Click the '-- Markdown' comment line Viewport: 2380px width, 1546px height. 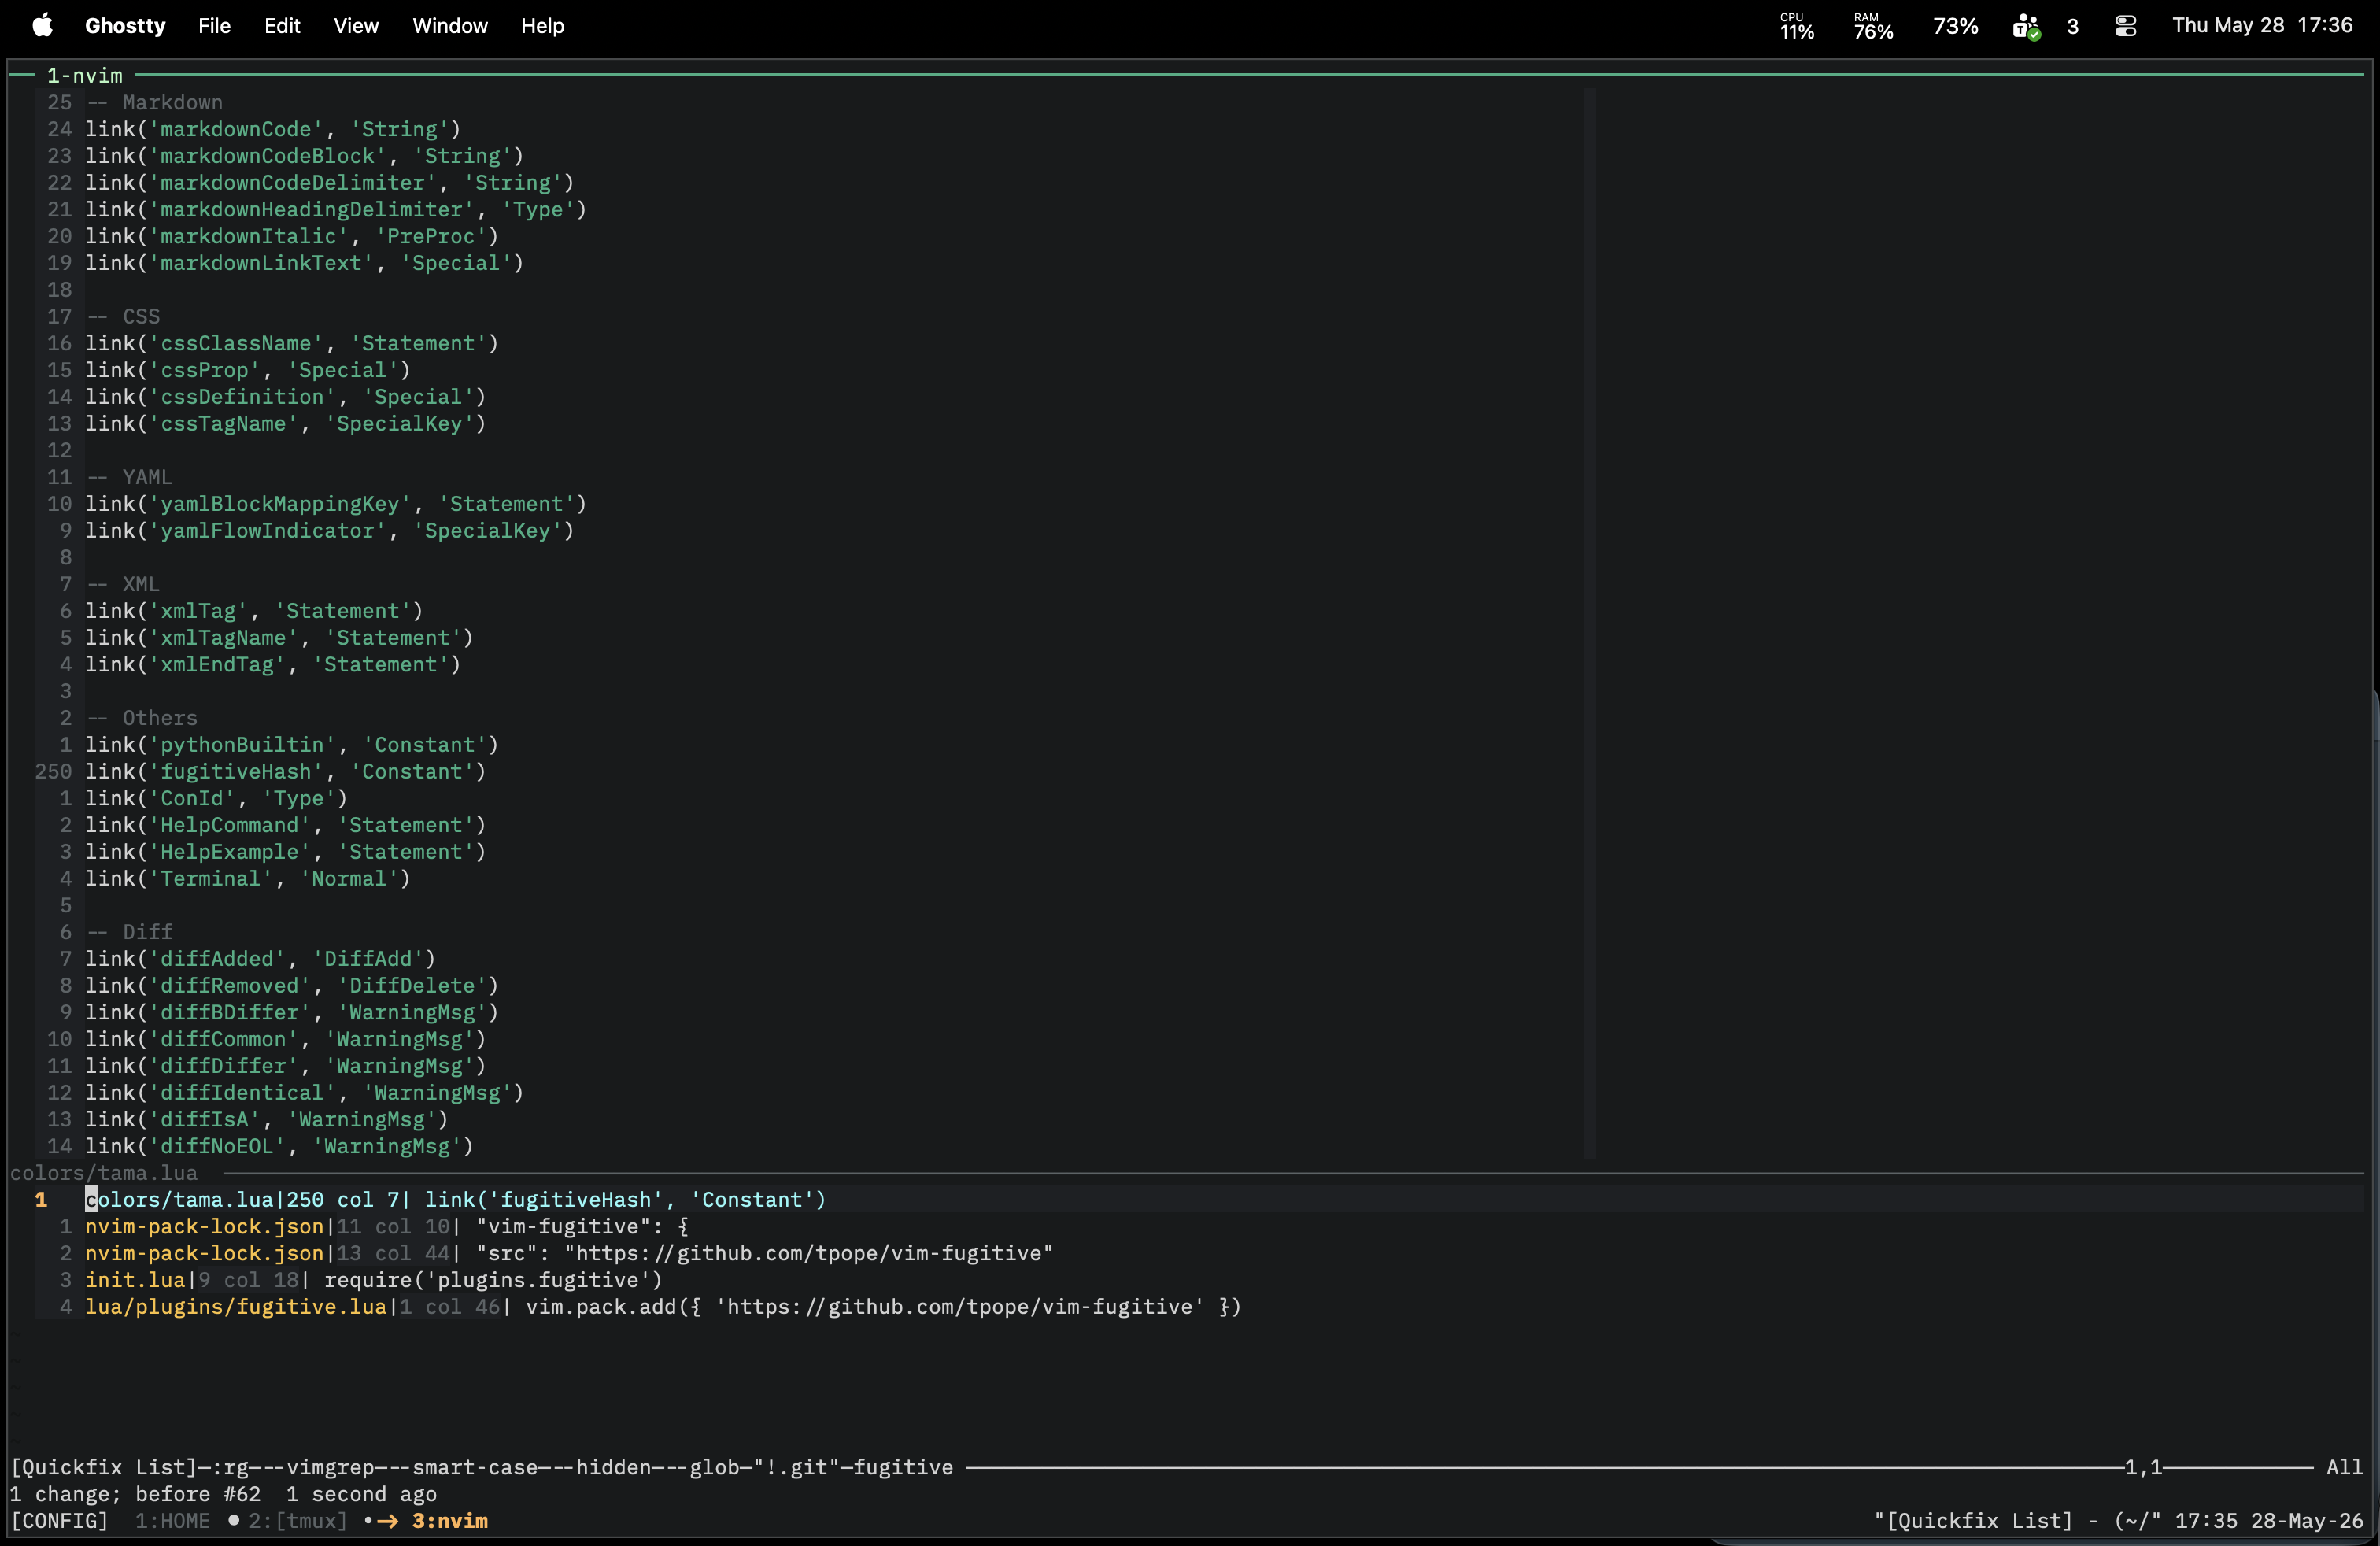tap(154, 103)
